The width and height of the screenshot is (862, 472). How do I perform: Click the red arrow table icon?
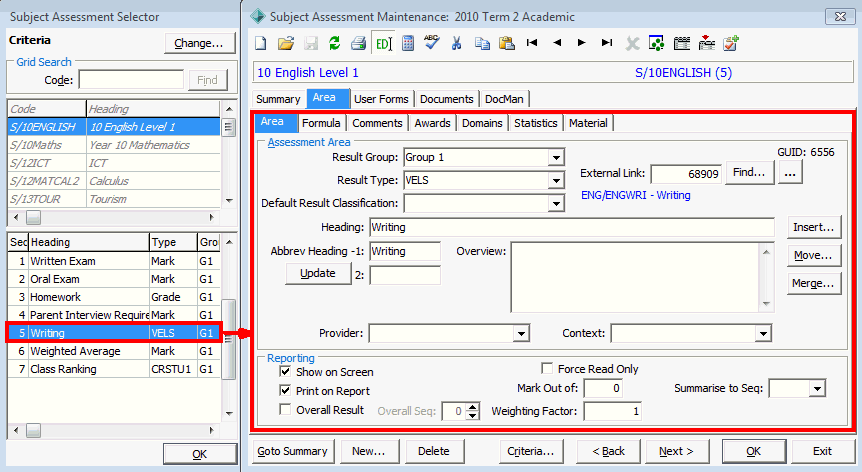[706, 43]
